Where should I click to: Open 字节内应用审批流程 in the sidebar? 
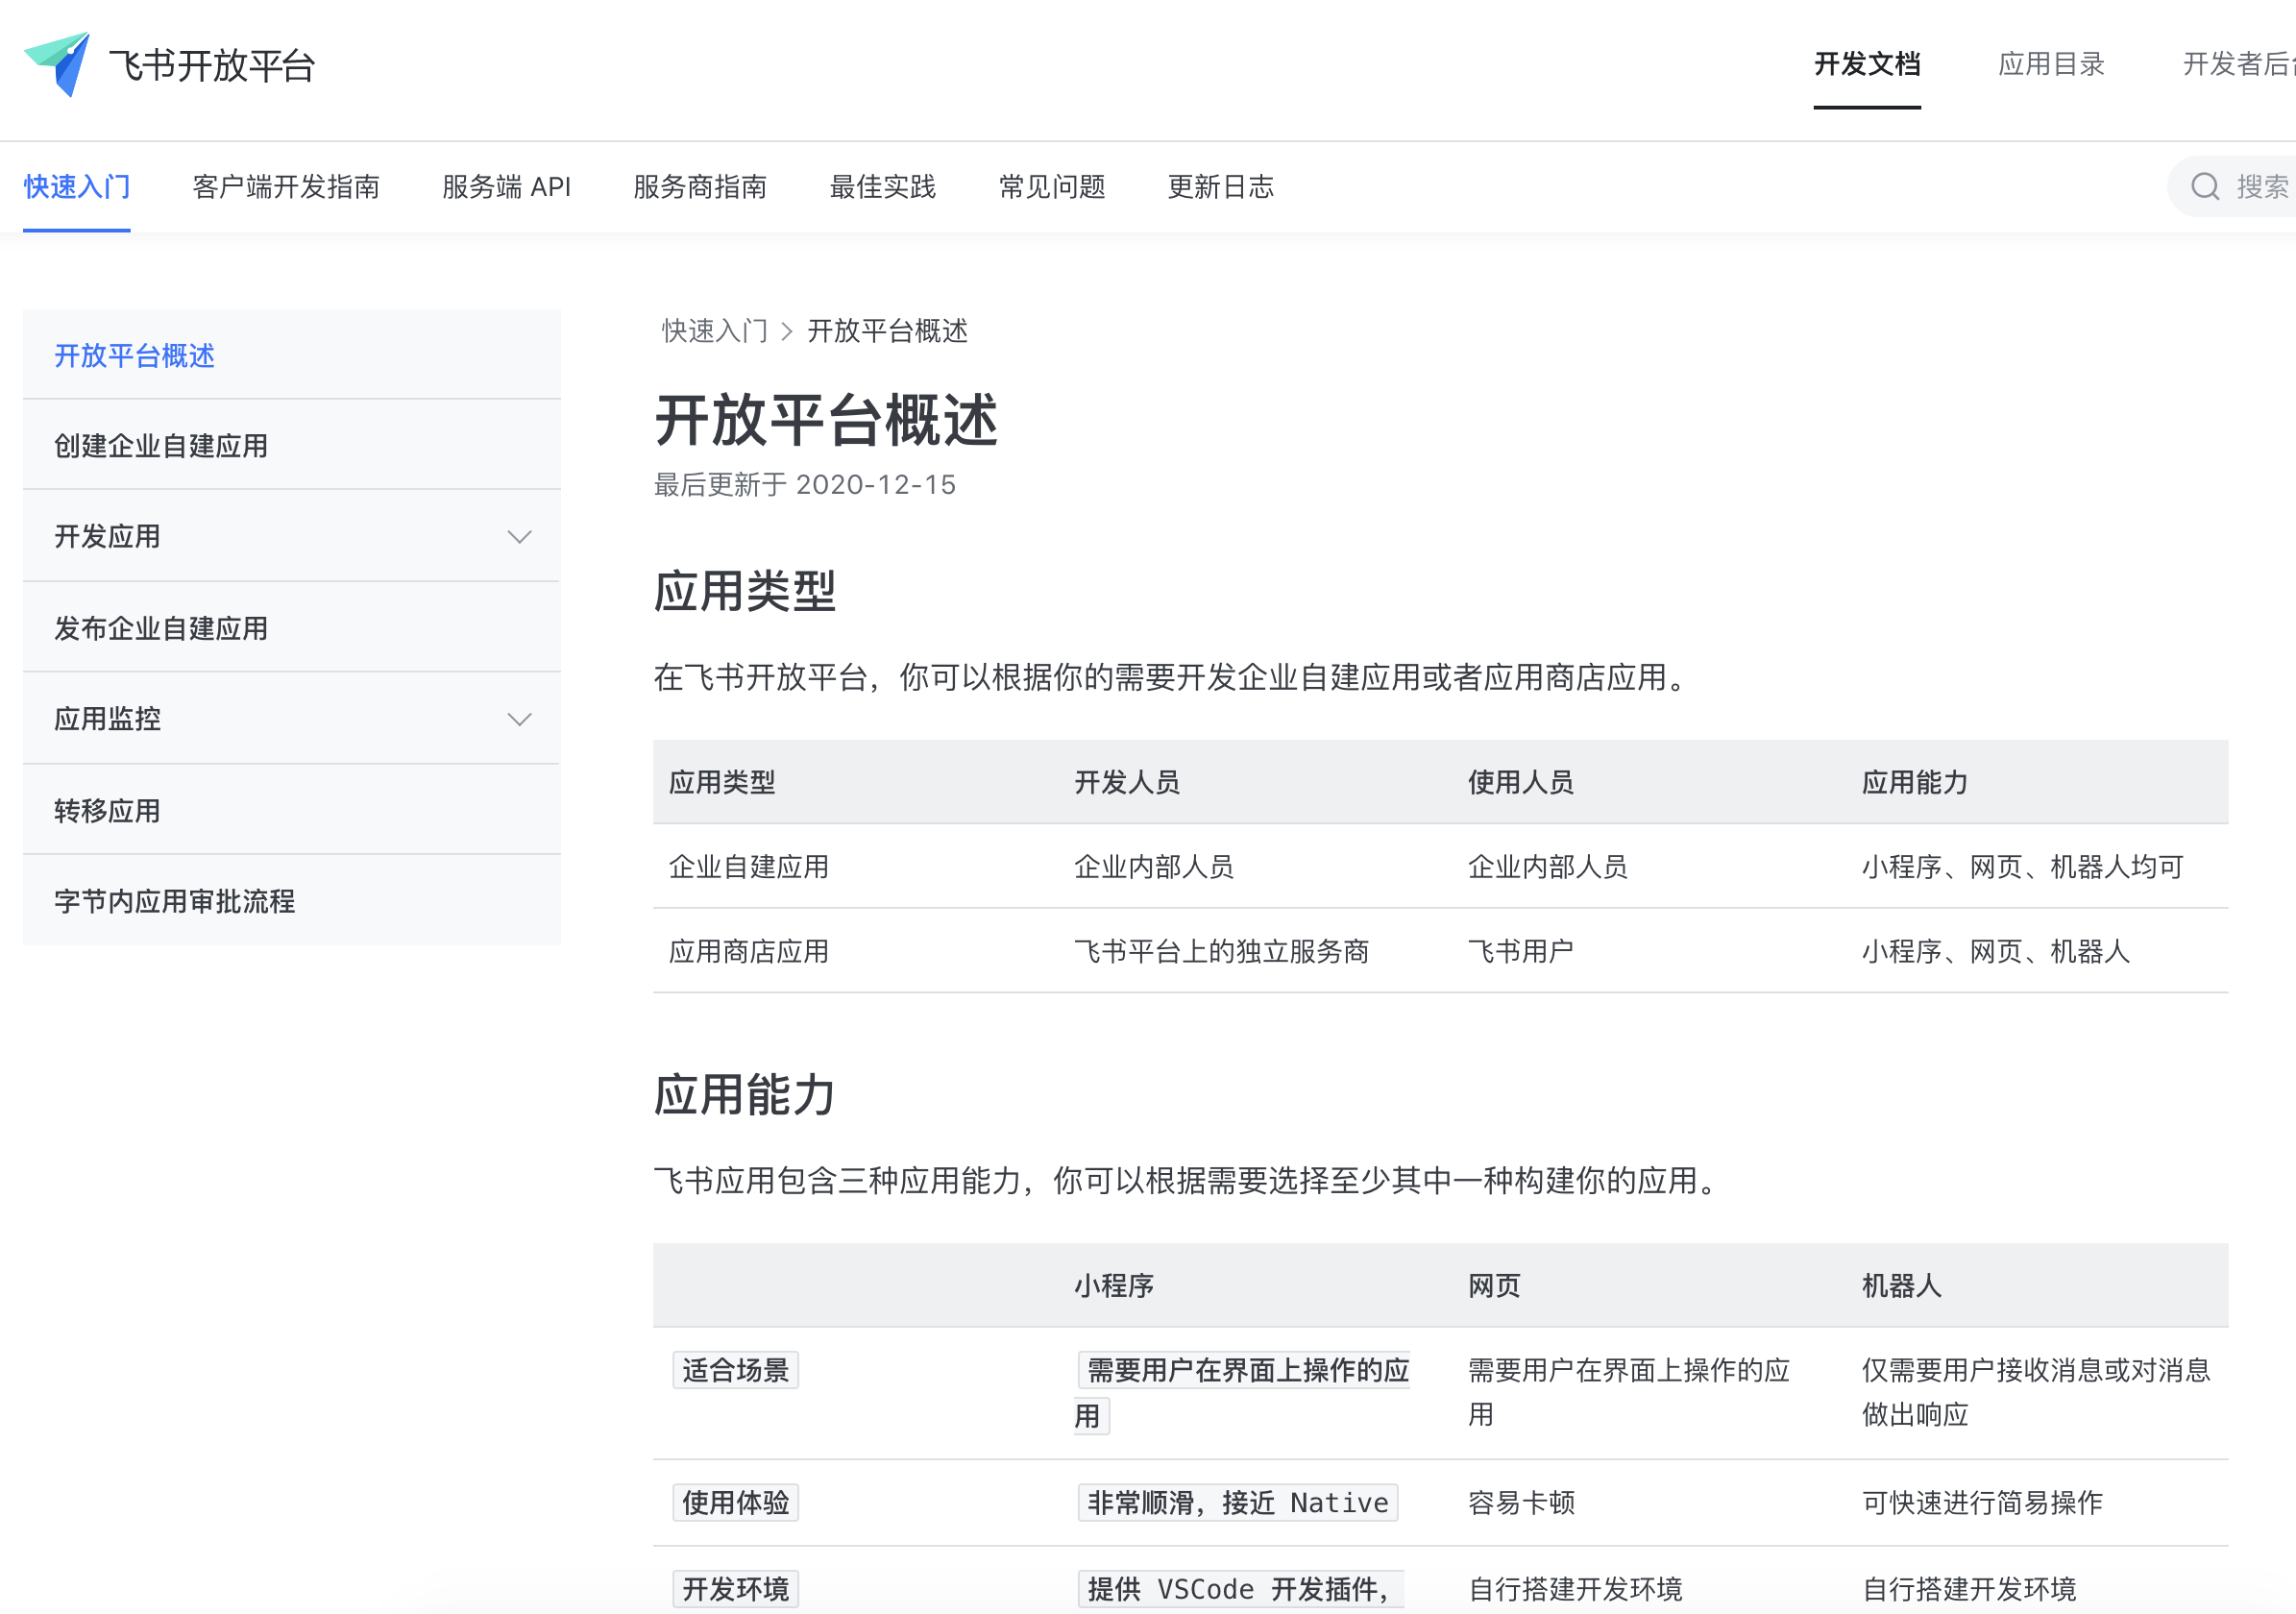point(291,900)
